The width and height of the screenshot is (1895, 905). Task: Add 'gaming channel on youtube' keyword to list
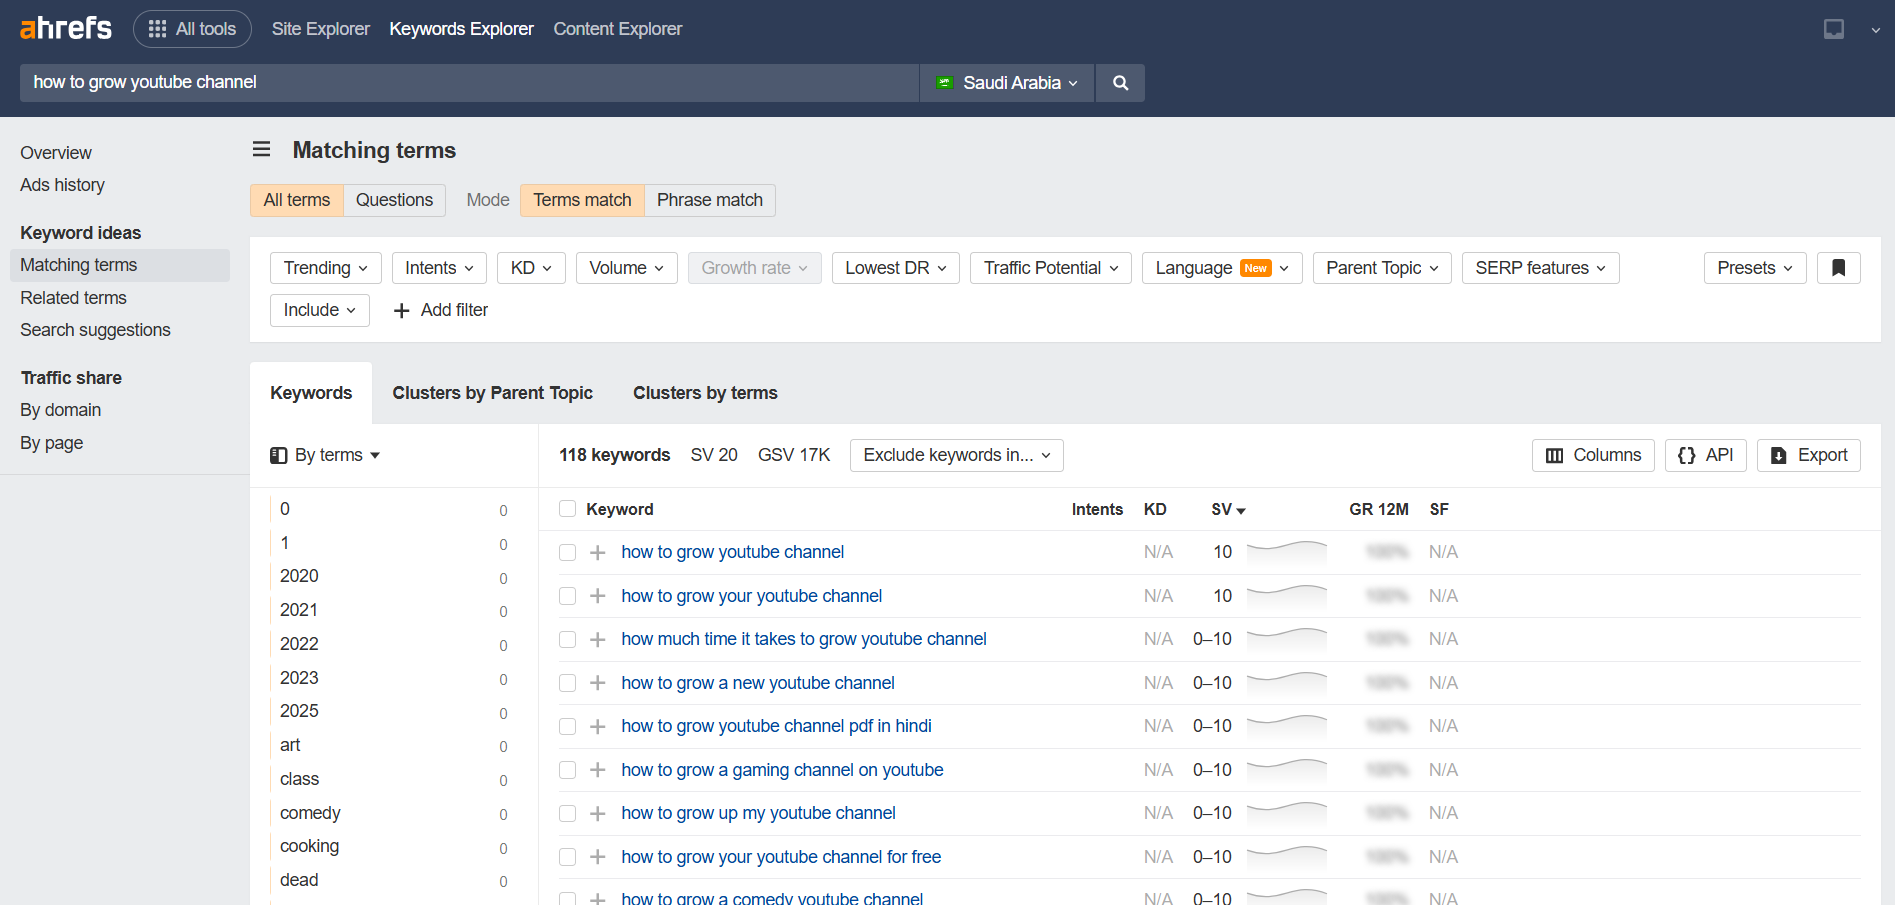click(x=597, y=770)
